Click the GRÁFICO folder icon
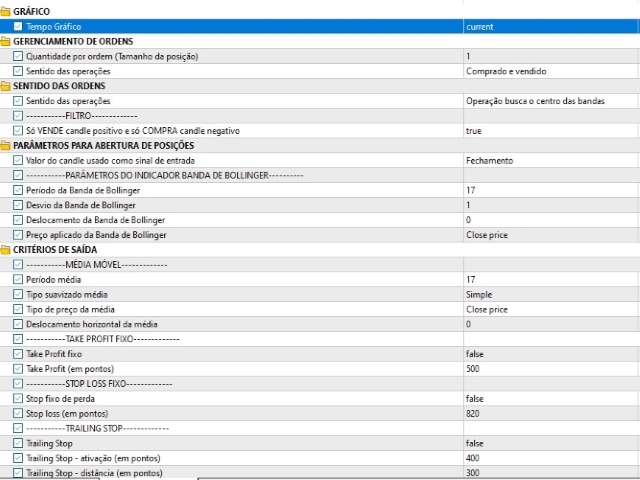The height and width of the screenshot is (480, 640). [5, 11]
